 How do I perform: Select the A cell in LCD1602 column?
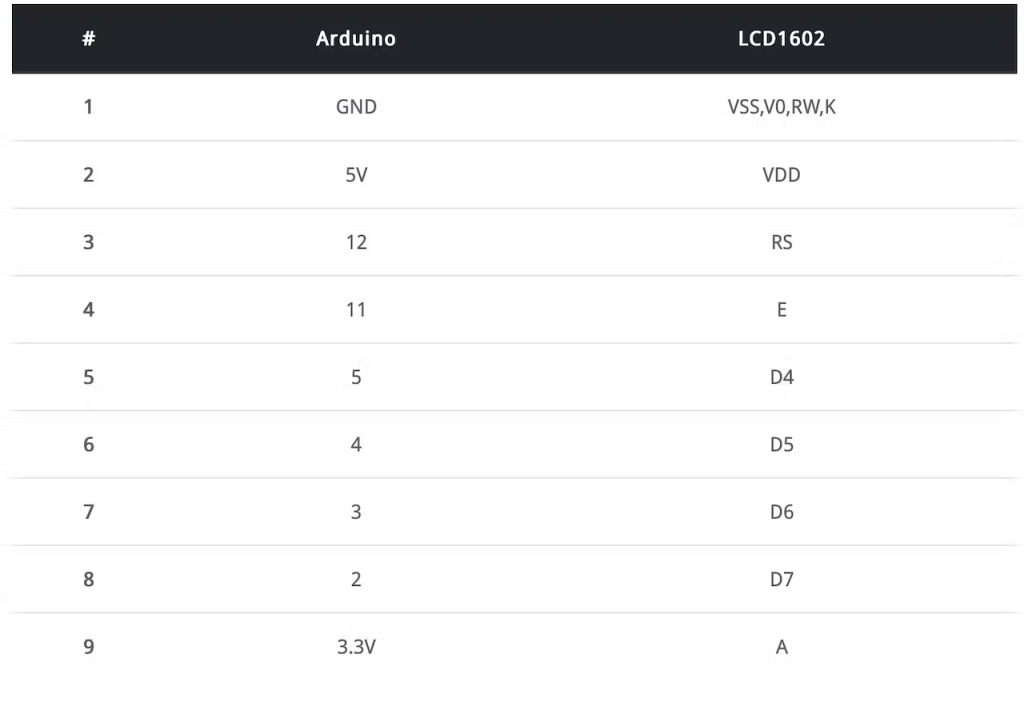(781, 647)
